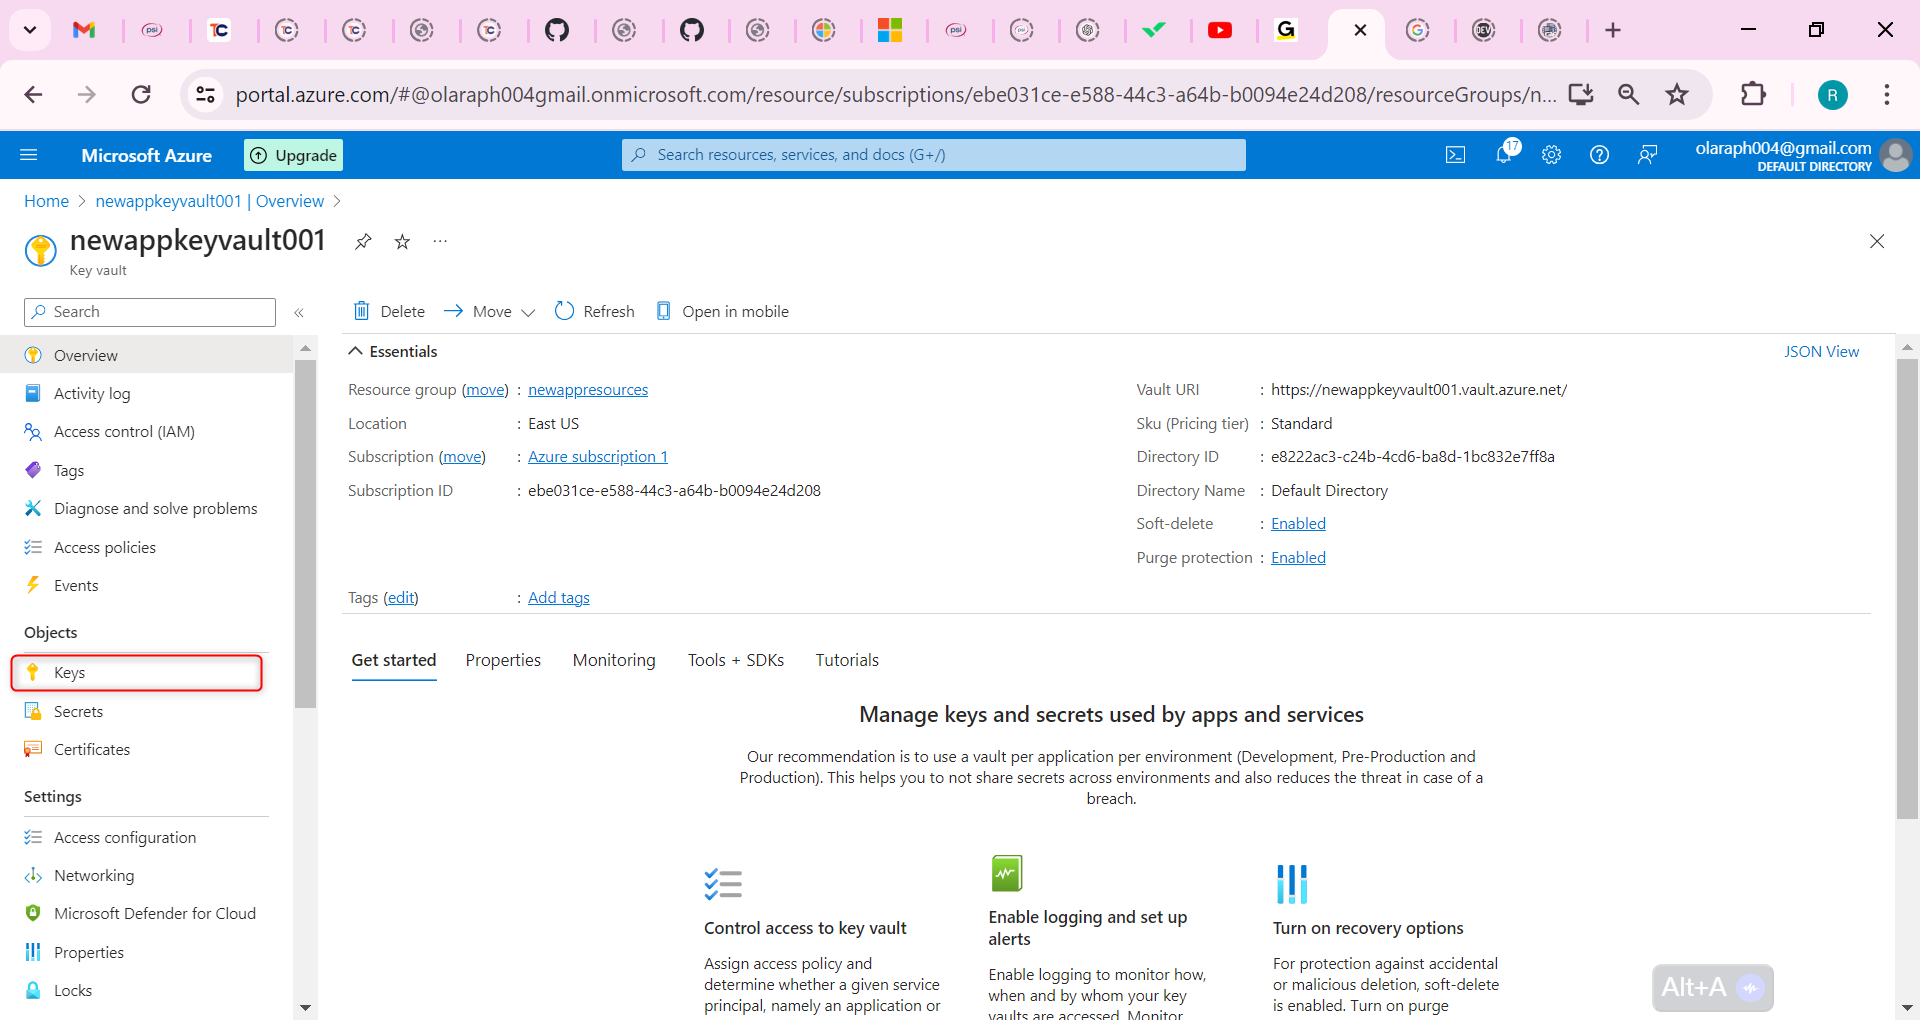The width and height of the screenshot is (1920, 1020).
Task: Open Access control (IAM)
Action: [x=146, y=432]
